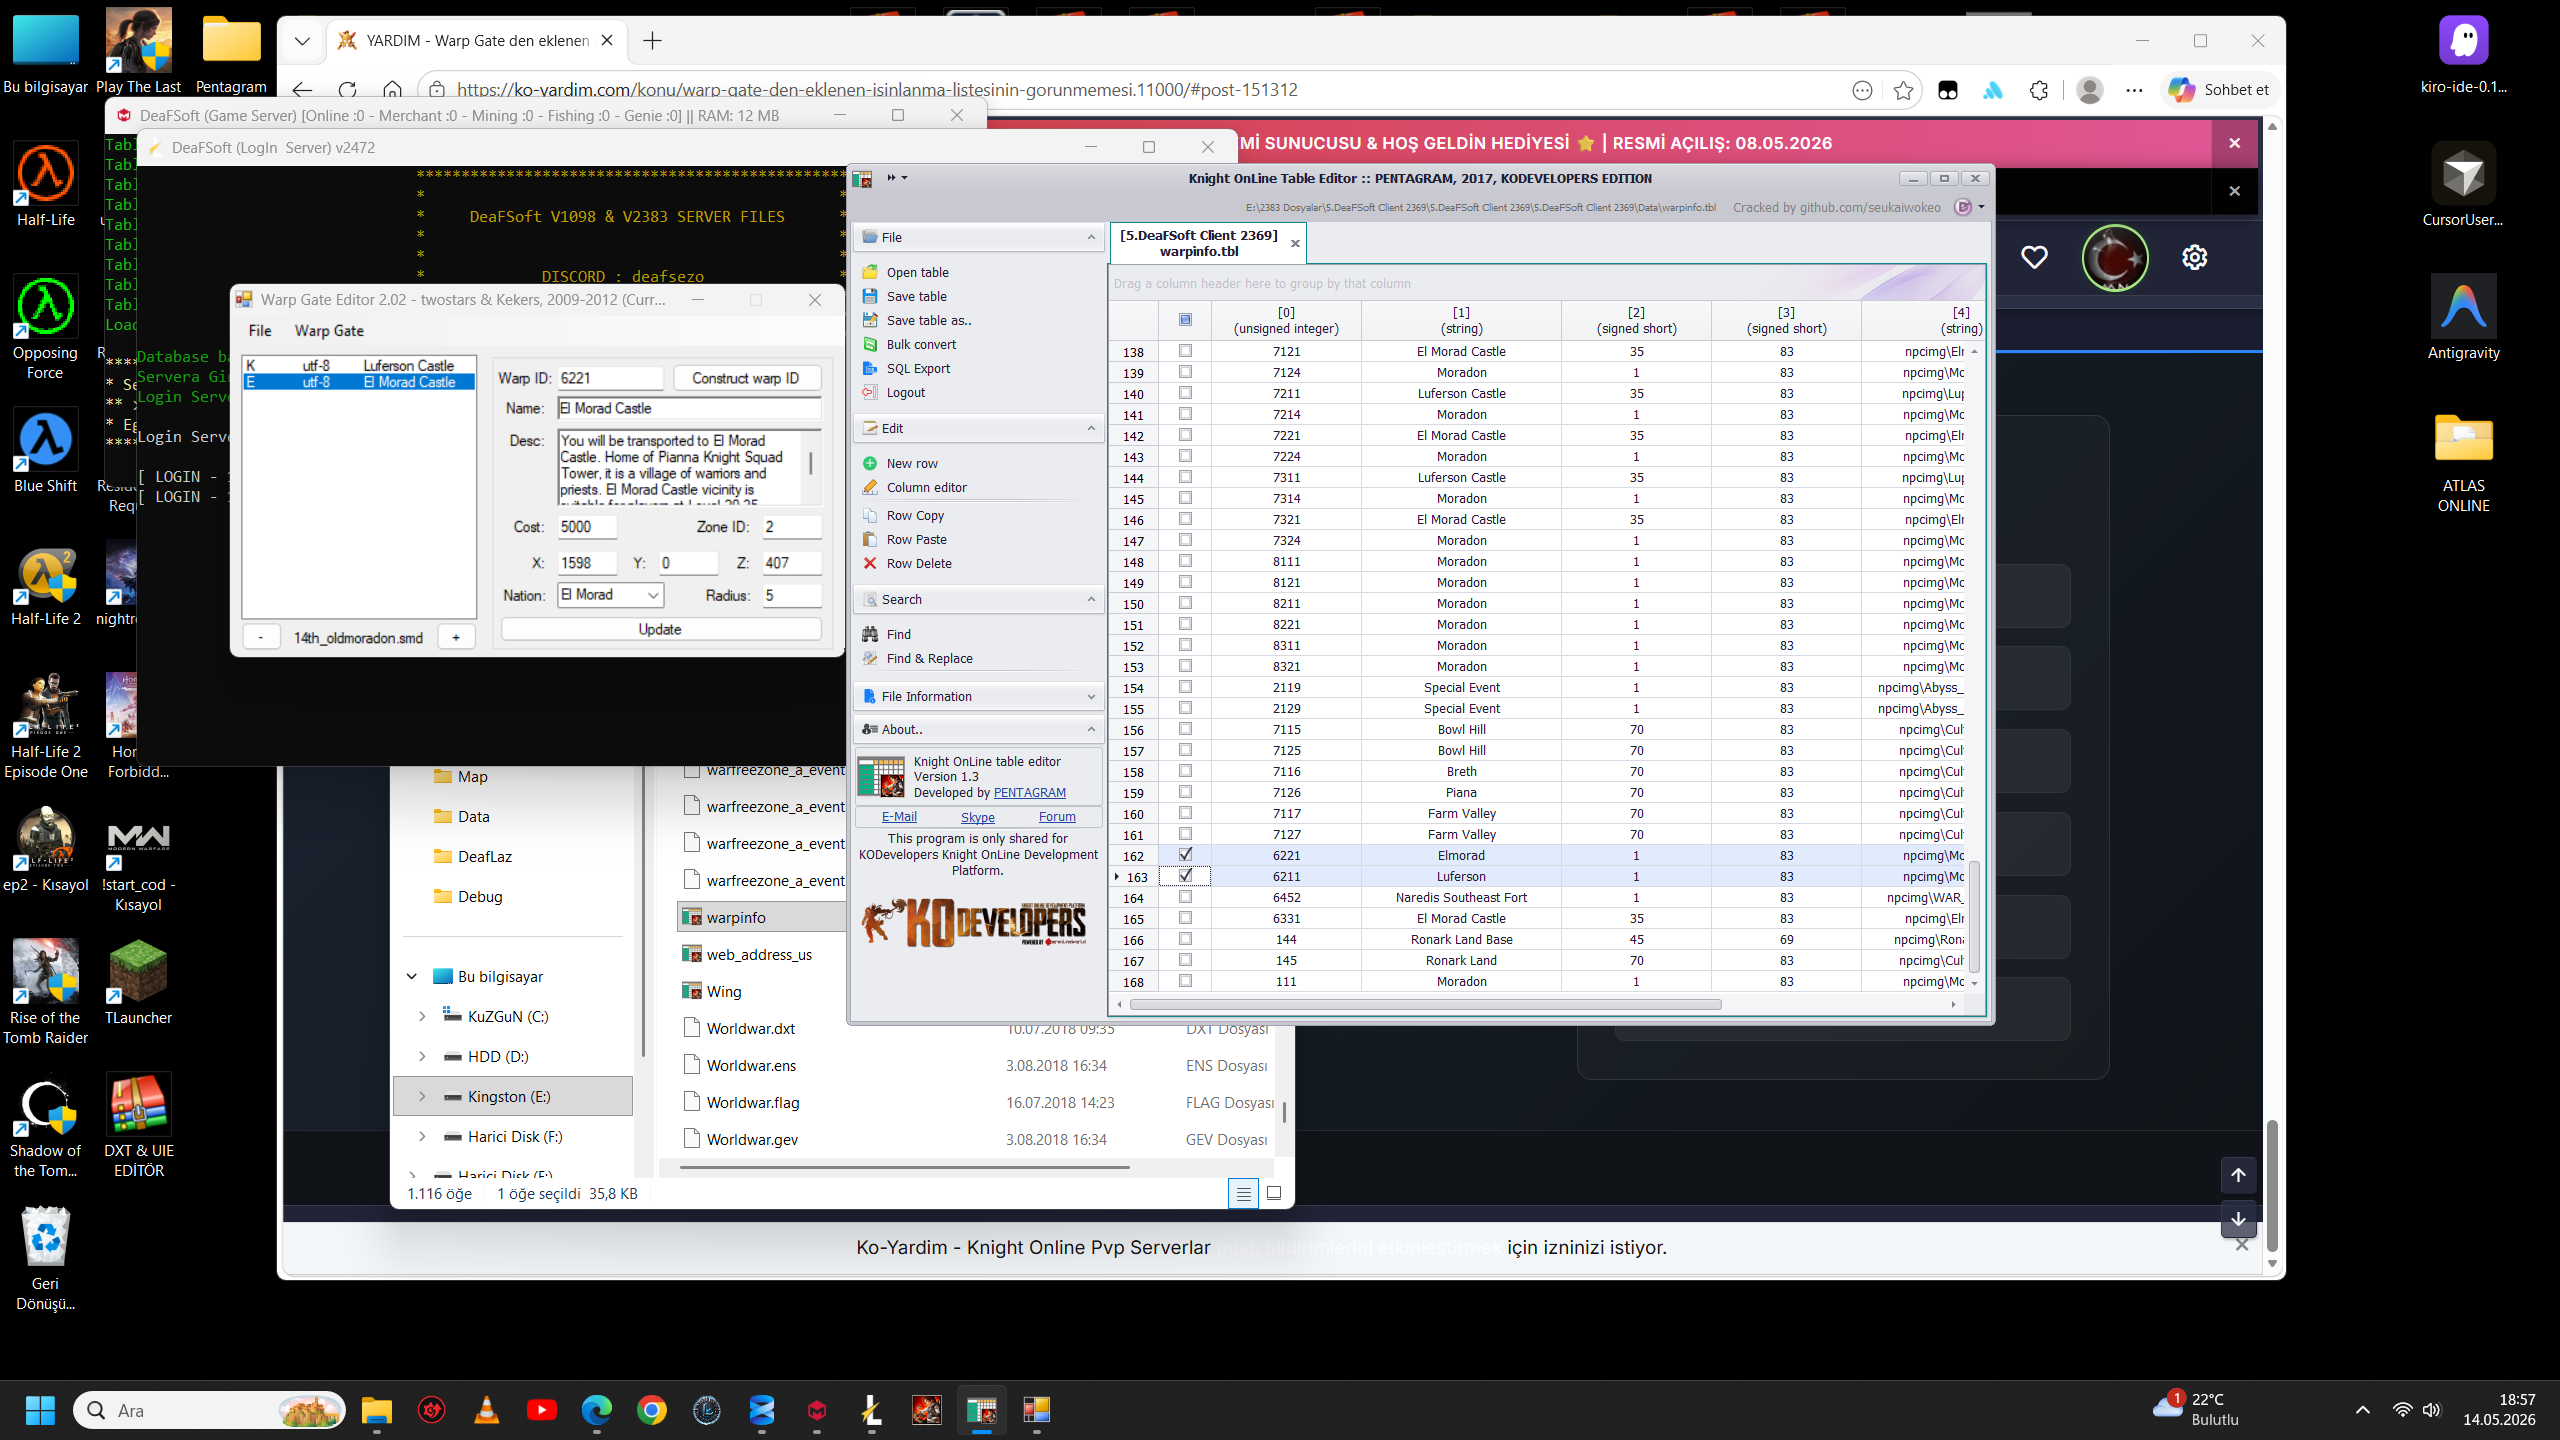Open Blue Shift desktop icon
Screen dimensions: 2560x1440
pos(45,451)
